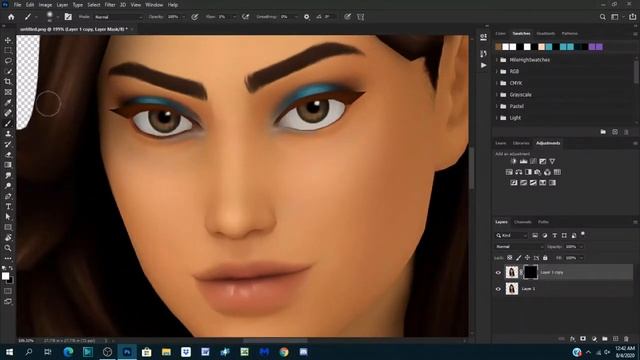Click the peach swatch in recent swatches
This screenshot has height=360, width=640.
542,47
